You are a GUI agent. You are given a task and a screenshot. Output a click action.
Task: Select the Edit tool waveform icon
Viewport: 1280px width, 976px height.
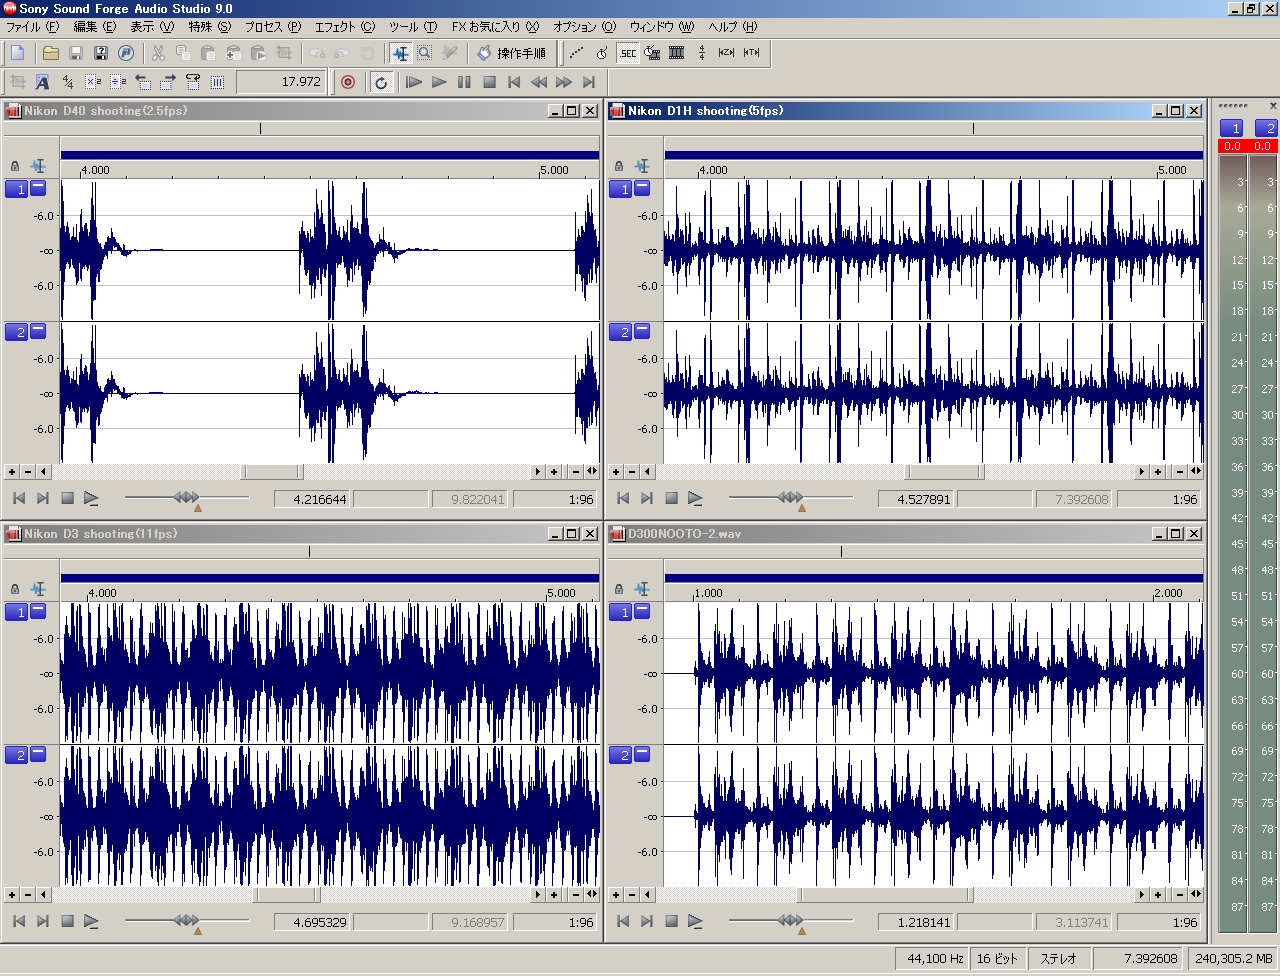400,53
